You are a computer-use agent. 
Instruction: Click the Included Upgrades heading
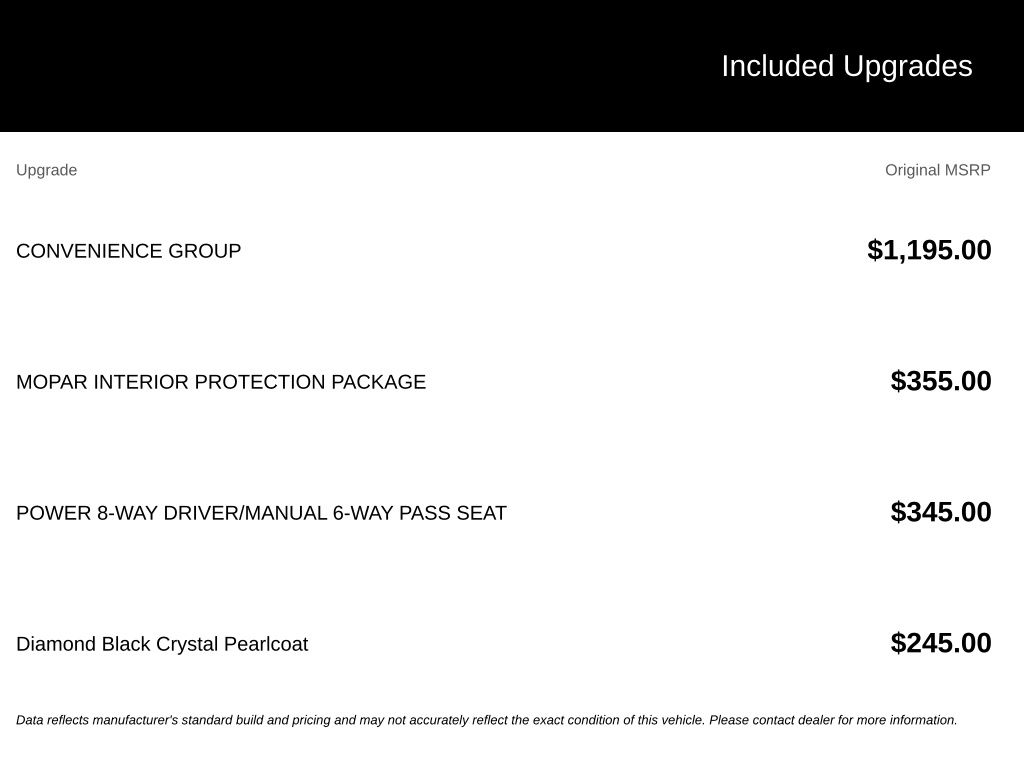click(846, 66)
